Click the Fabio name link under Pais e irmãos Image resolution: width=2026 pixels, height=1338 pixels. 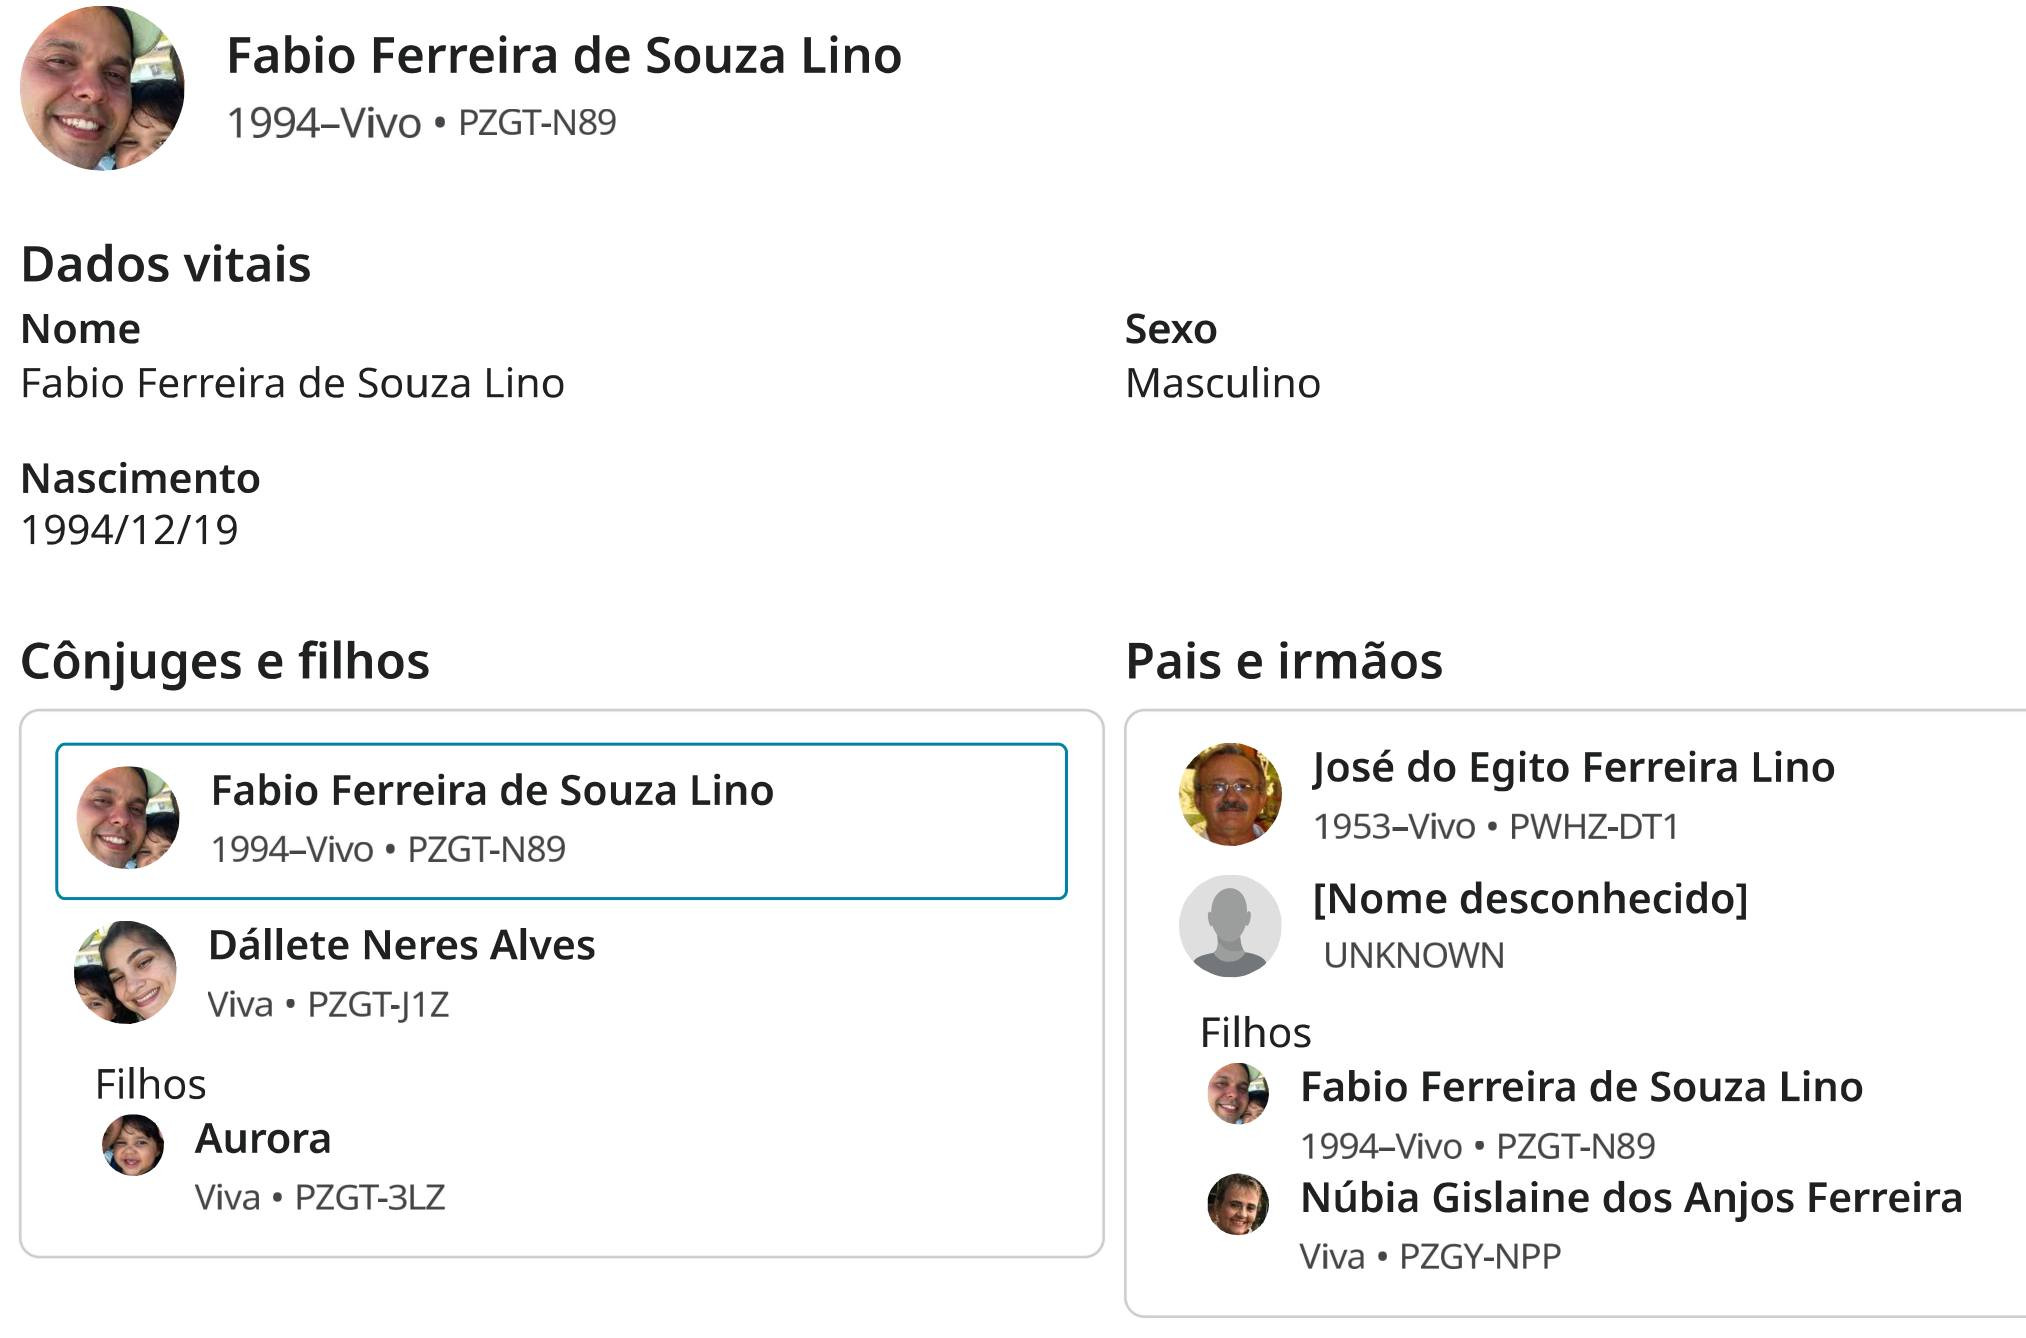1581,1087
